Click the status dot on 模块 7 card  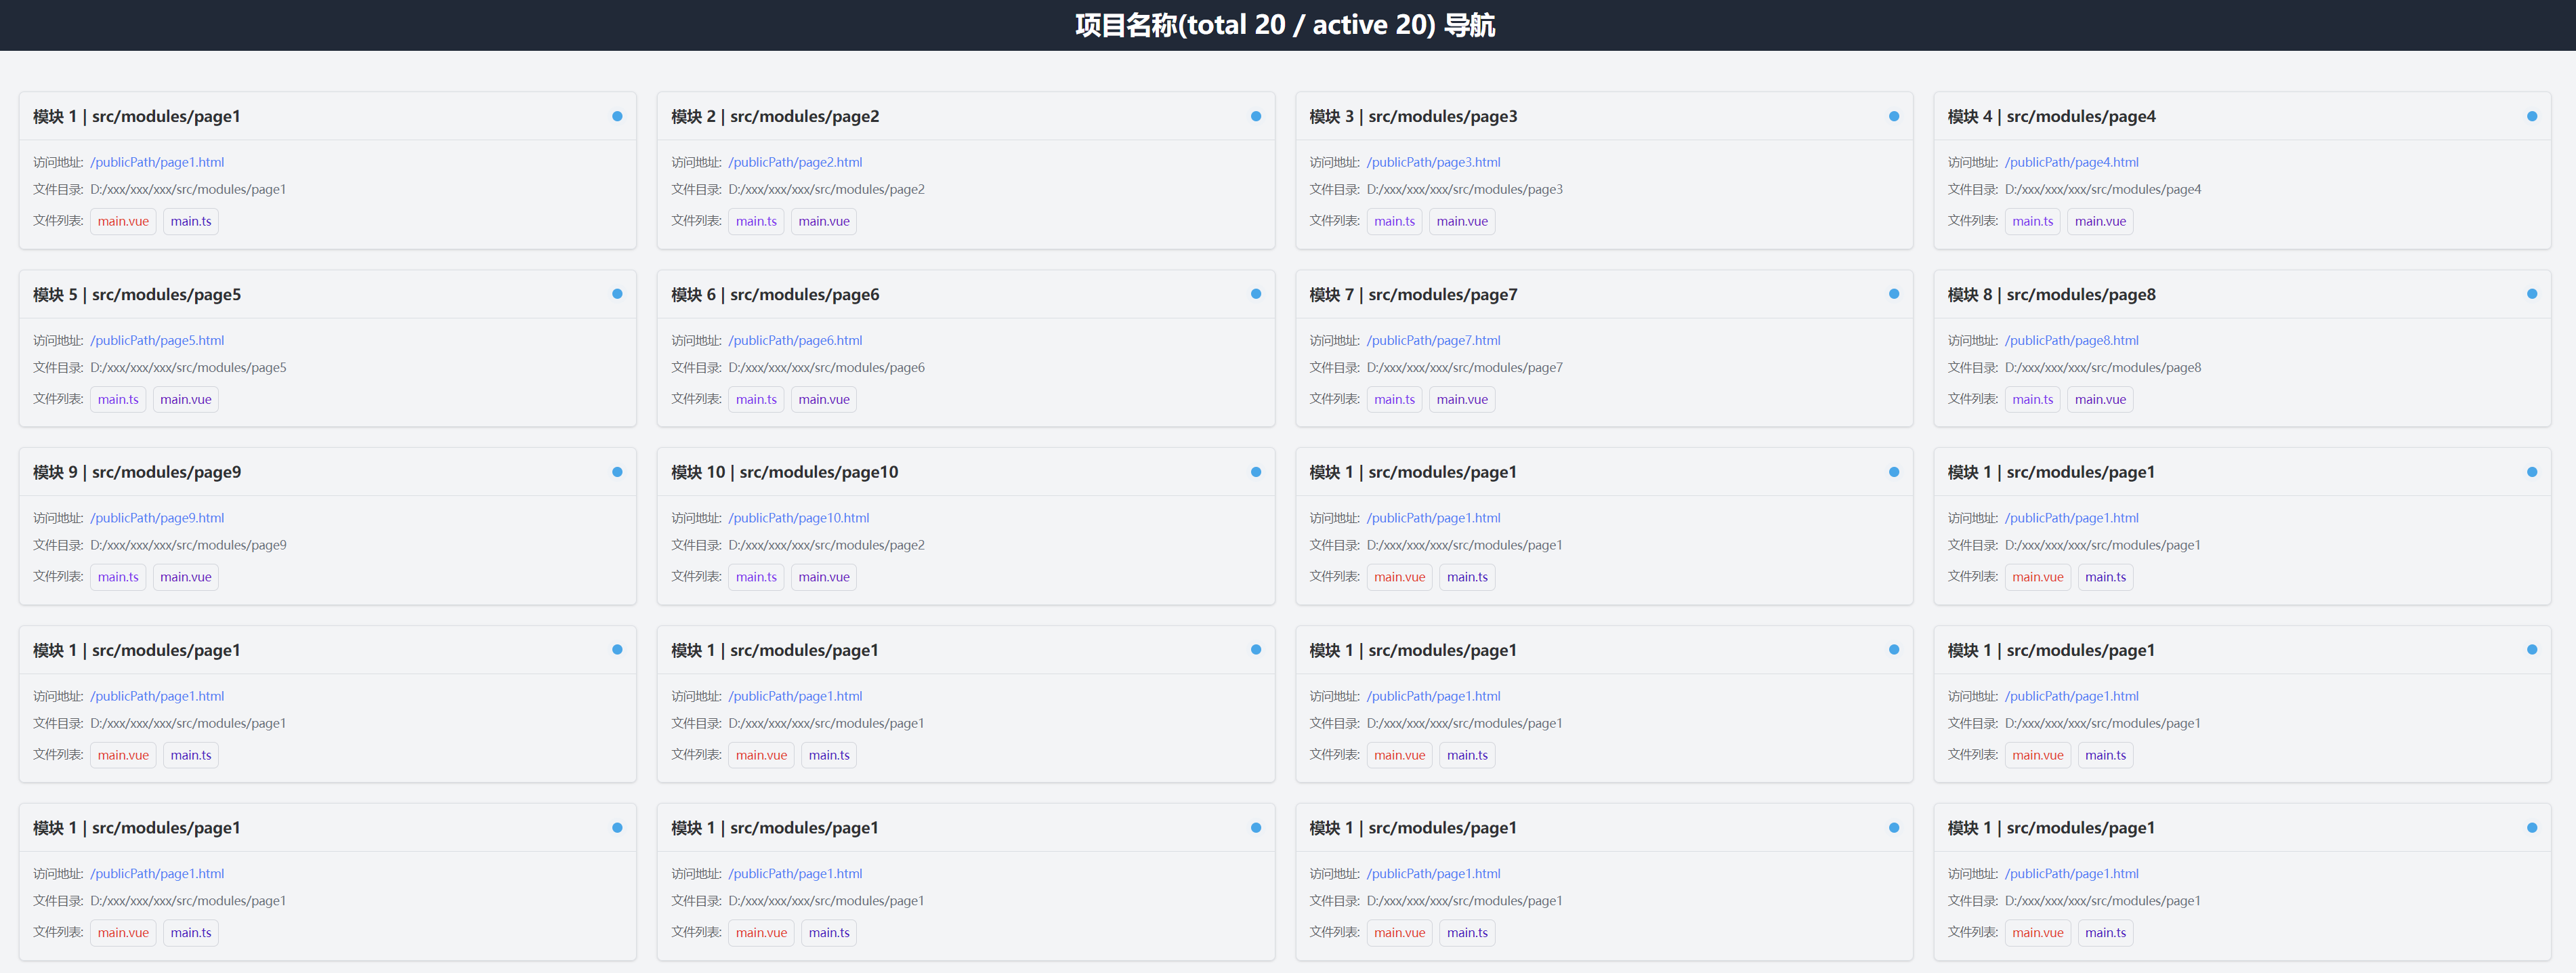click(1893, 294)
